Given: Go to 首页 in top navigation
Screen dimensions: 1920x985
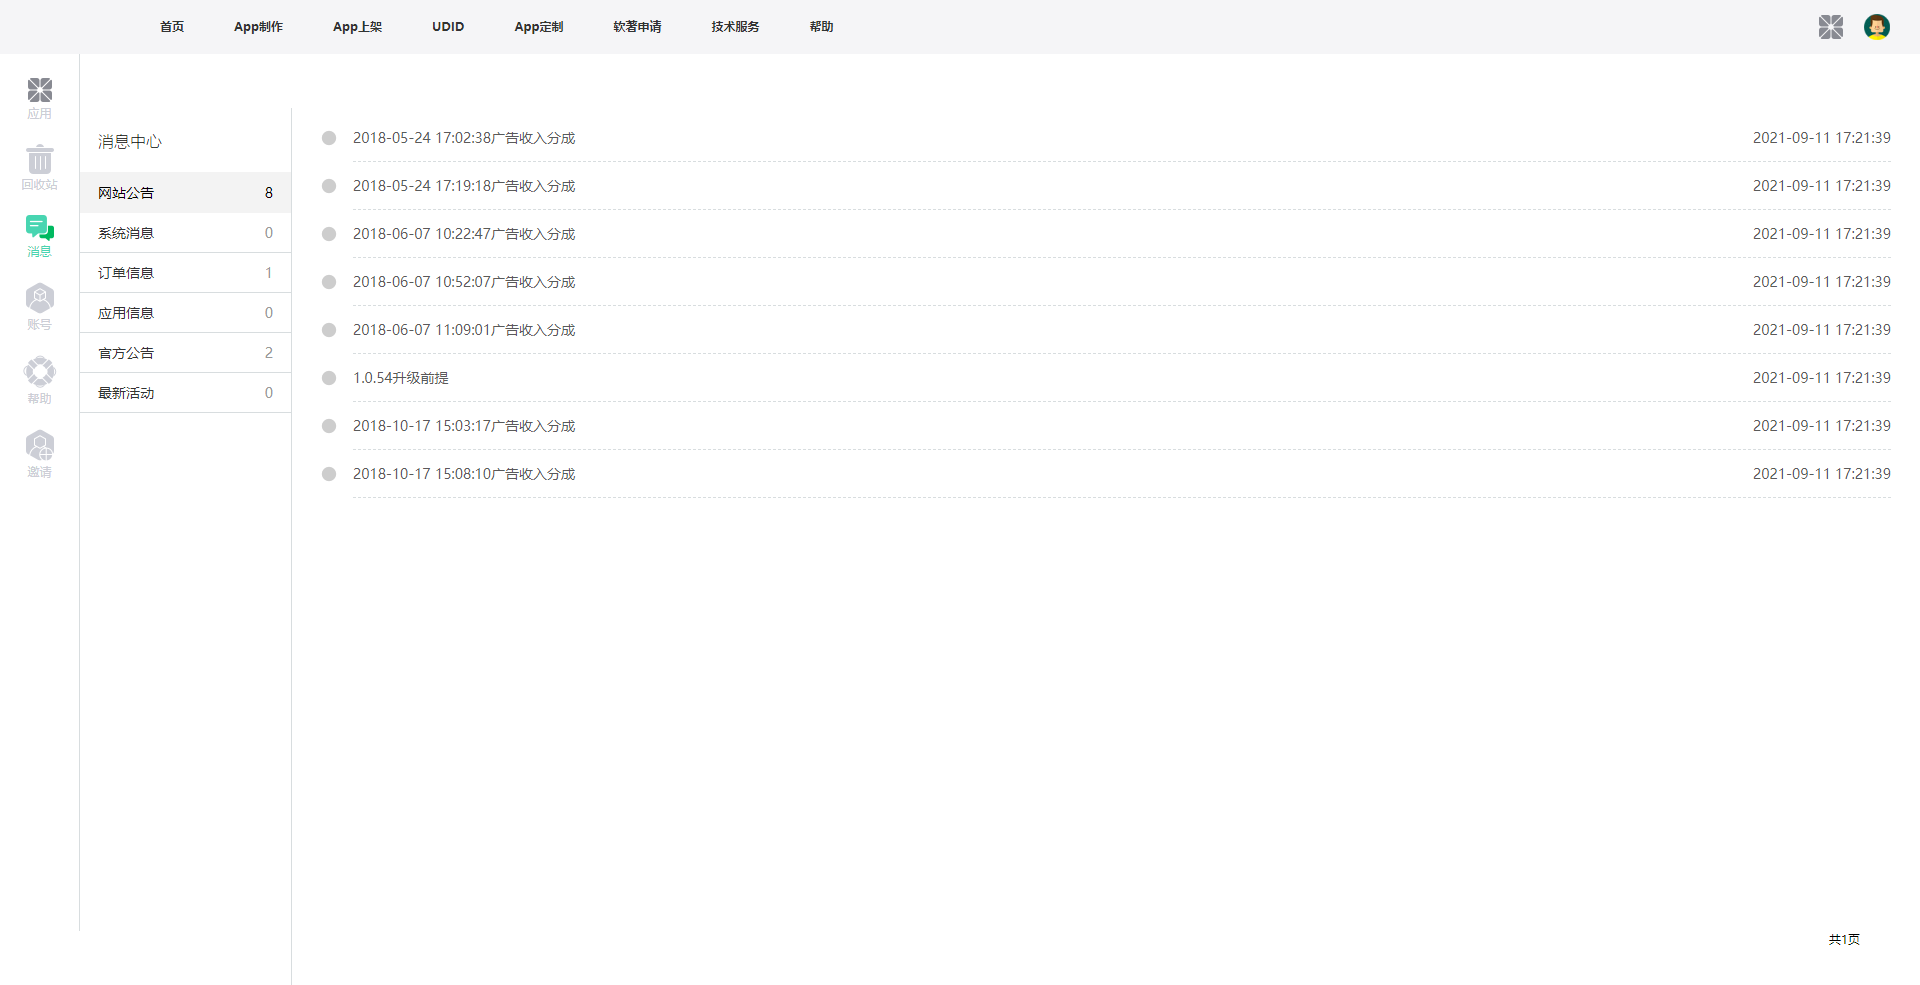Looking at the screenshot, I should [172, 27].
